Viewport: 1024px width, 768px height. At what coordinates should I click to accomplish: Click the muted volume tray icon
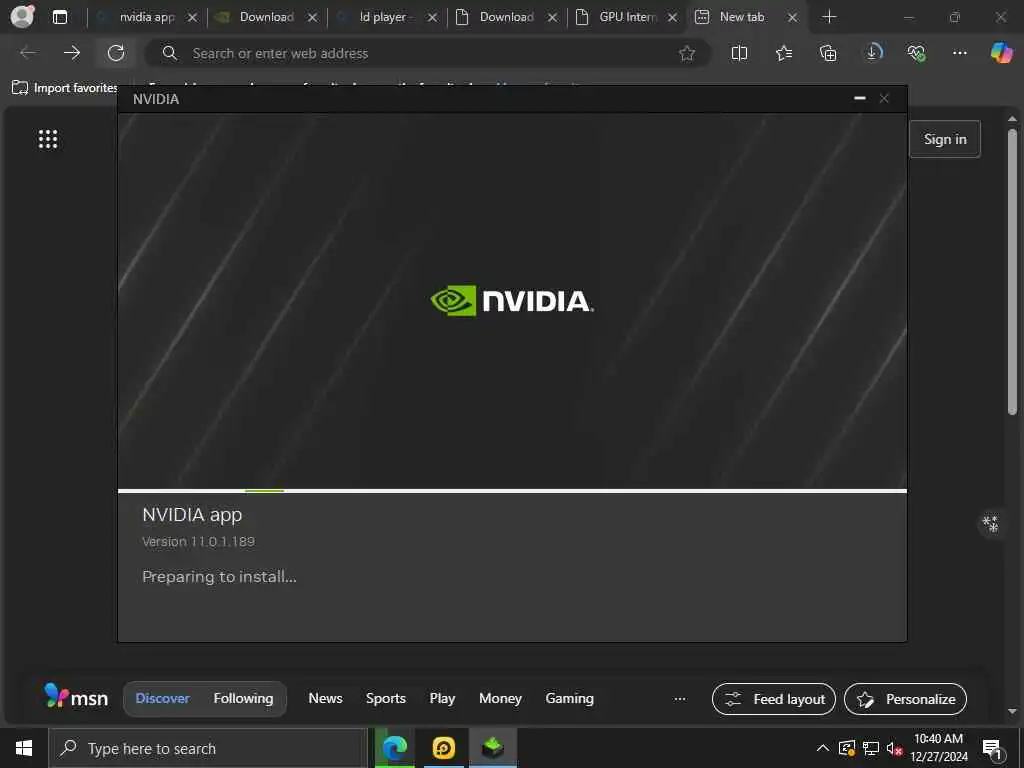895,748
